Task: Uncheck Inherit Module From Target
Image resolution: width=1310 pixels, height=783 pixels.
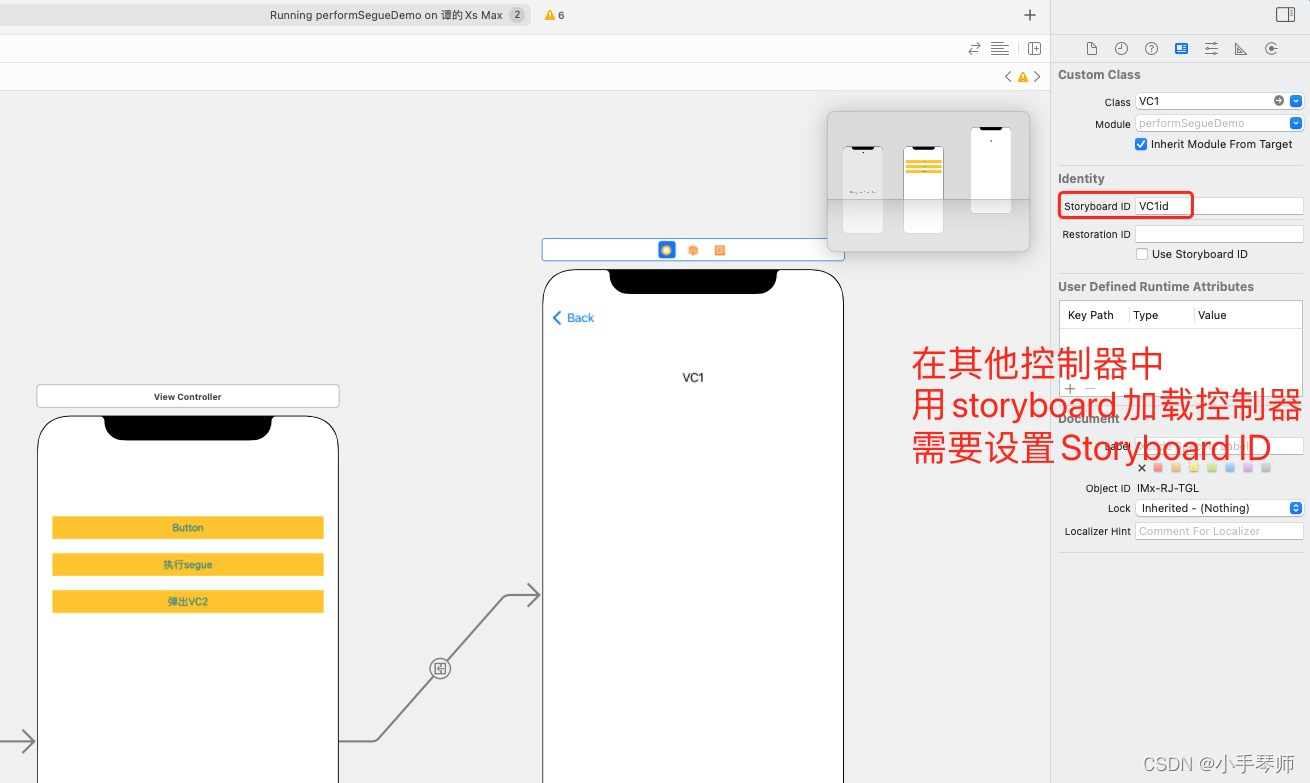Action: click(1141, 144)
